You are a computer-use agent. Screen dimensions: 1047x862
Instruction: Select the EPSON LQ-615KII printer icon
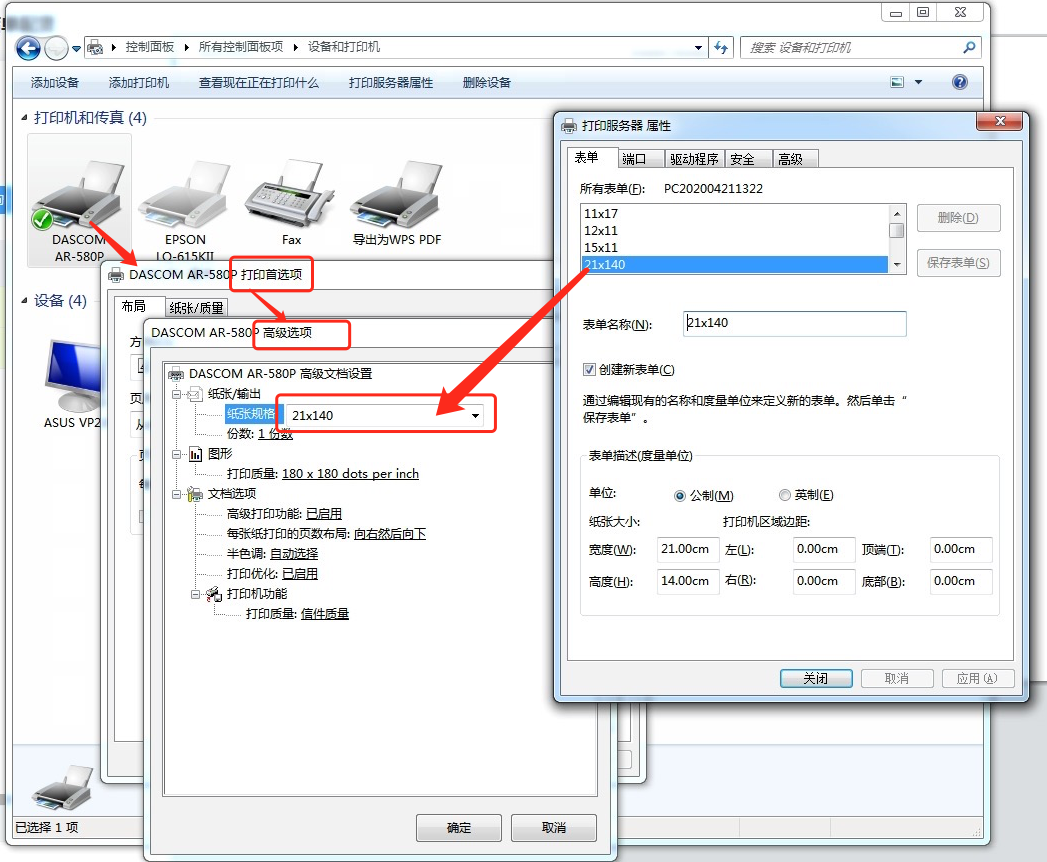(185, 195)
